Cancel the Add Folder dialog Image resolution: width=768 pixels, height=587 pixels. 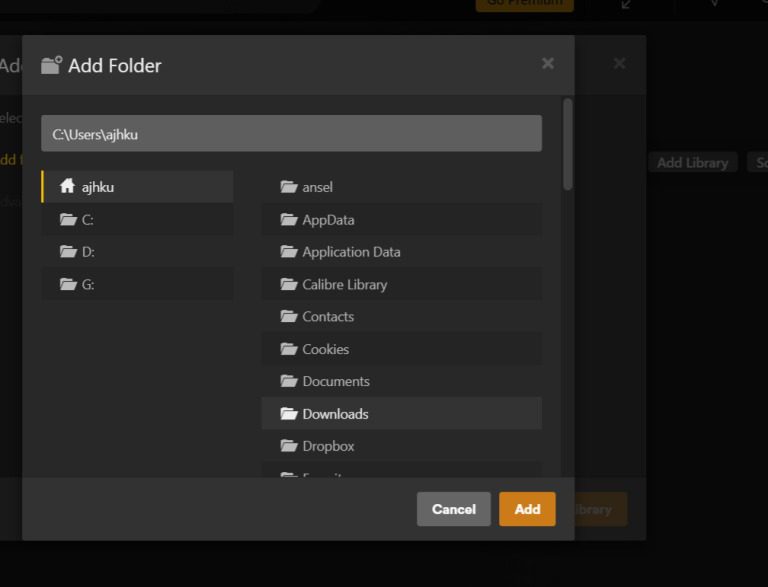tap(453, 509)
